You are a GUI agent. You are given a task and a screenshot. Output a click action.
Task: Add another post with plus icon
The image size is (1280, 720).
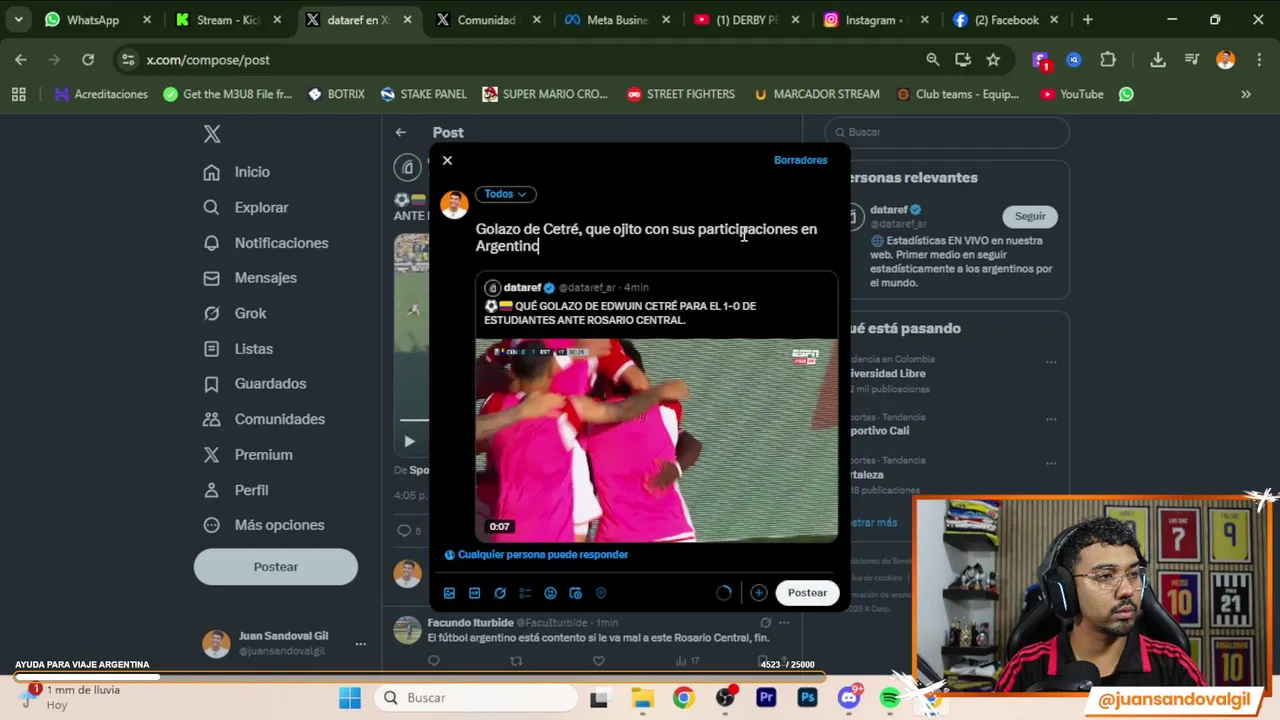pos(759,593)
